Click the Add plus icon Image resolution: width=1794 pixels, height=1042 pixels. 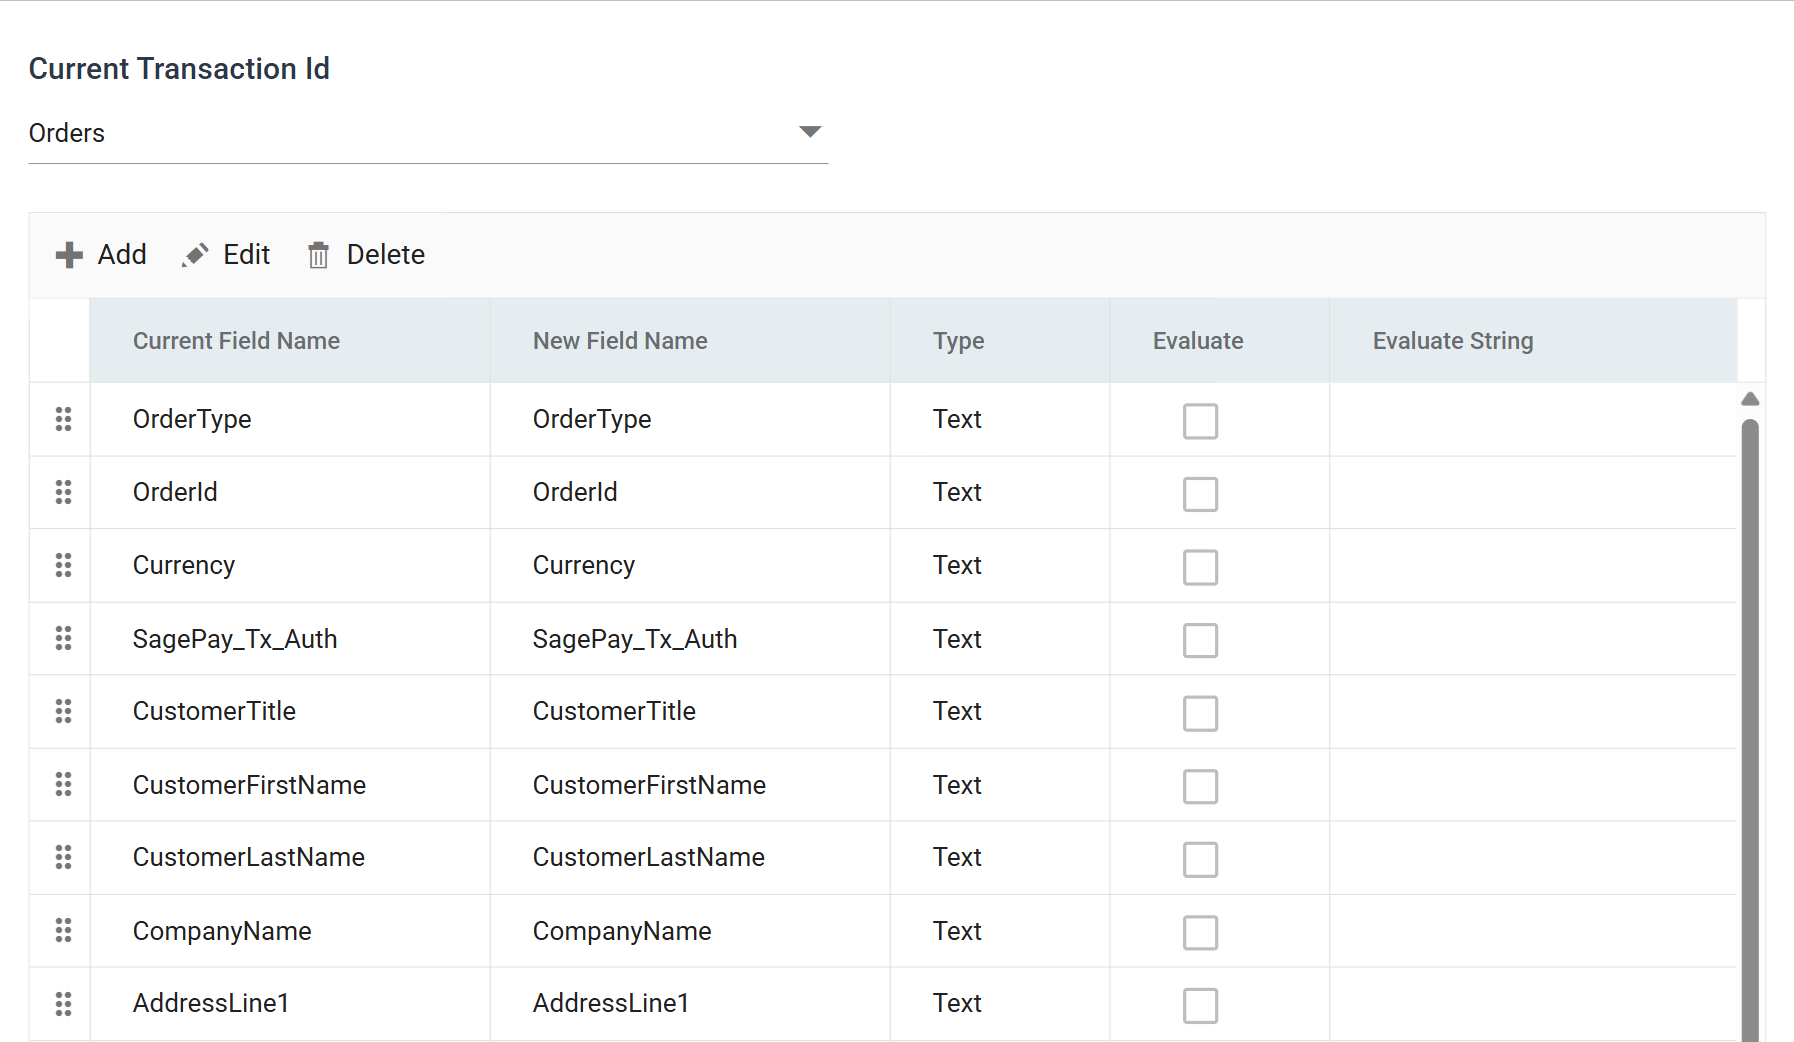(69, 255)
